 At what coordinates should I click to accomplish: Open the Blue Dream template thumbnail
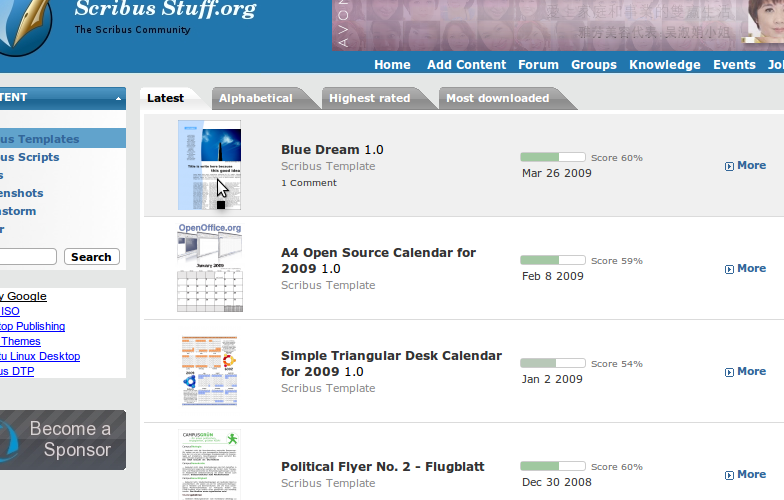coord(210,165)
